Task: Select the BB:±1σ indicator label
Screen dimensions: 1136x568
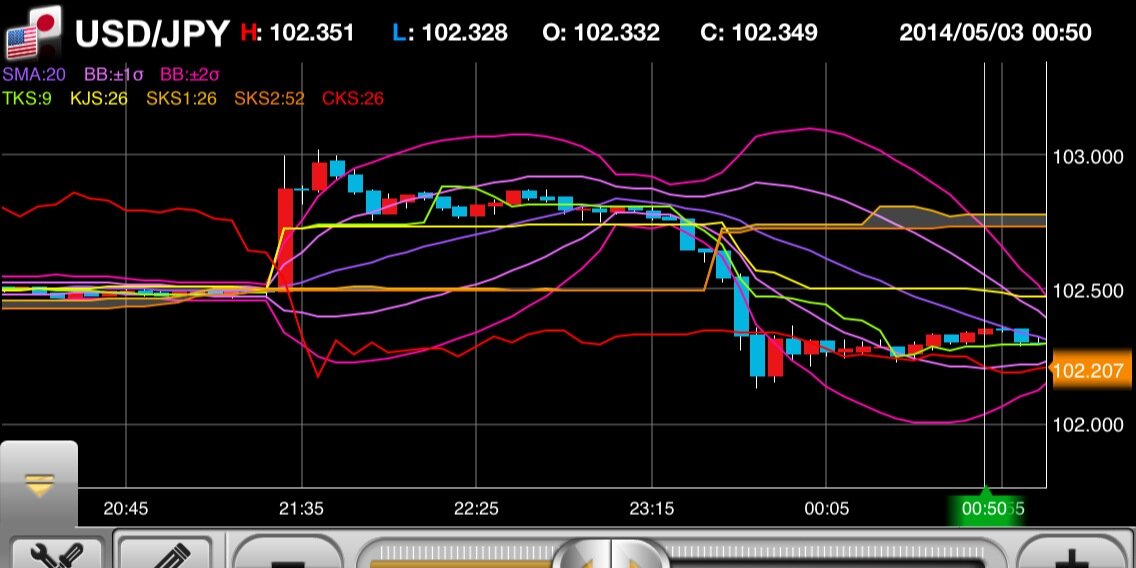Action: click(x=113, y=75)
